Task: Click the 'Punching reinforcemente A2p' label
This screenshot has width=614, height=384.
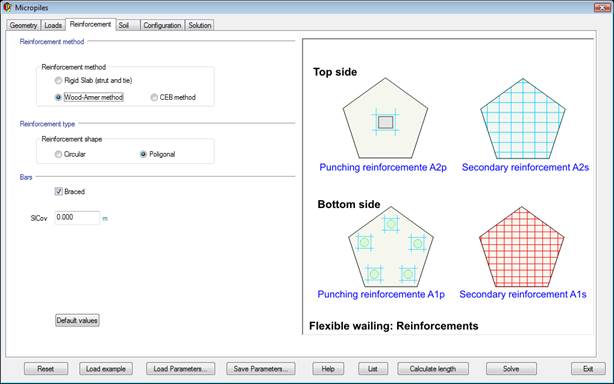Action: coord(383,168)
